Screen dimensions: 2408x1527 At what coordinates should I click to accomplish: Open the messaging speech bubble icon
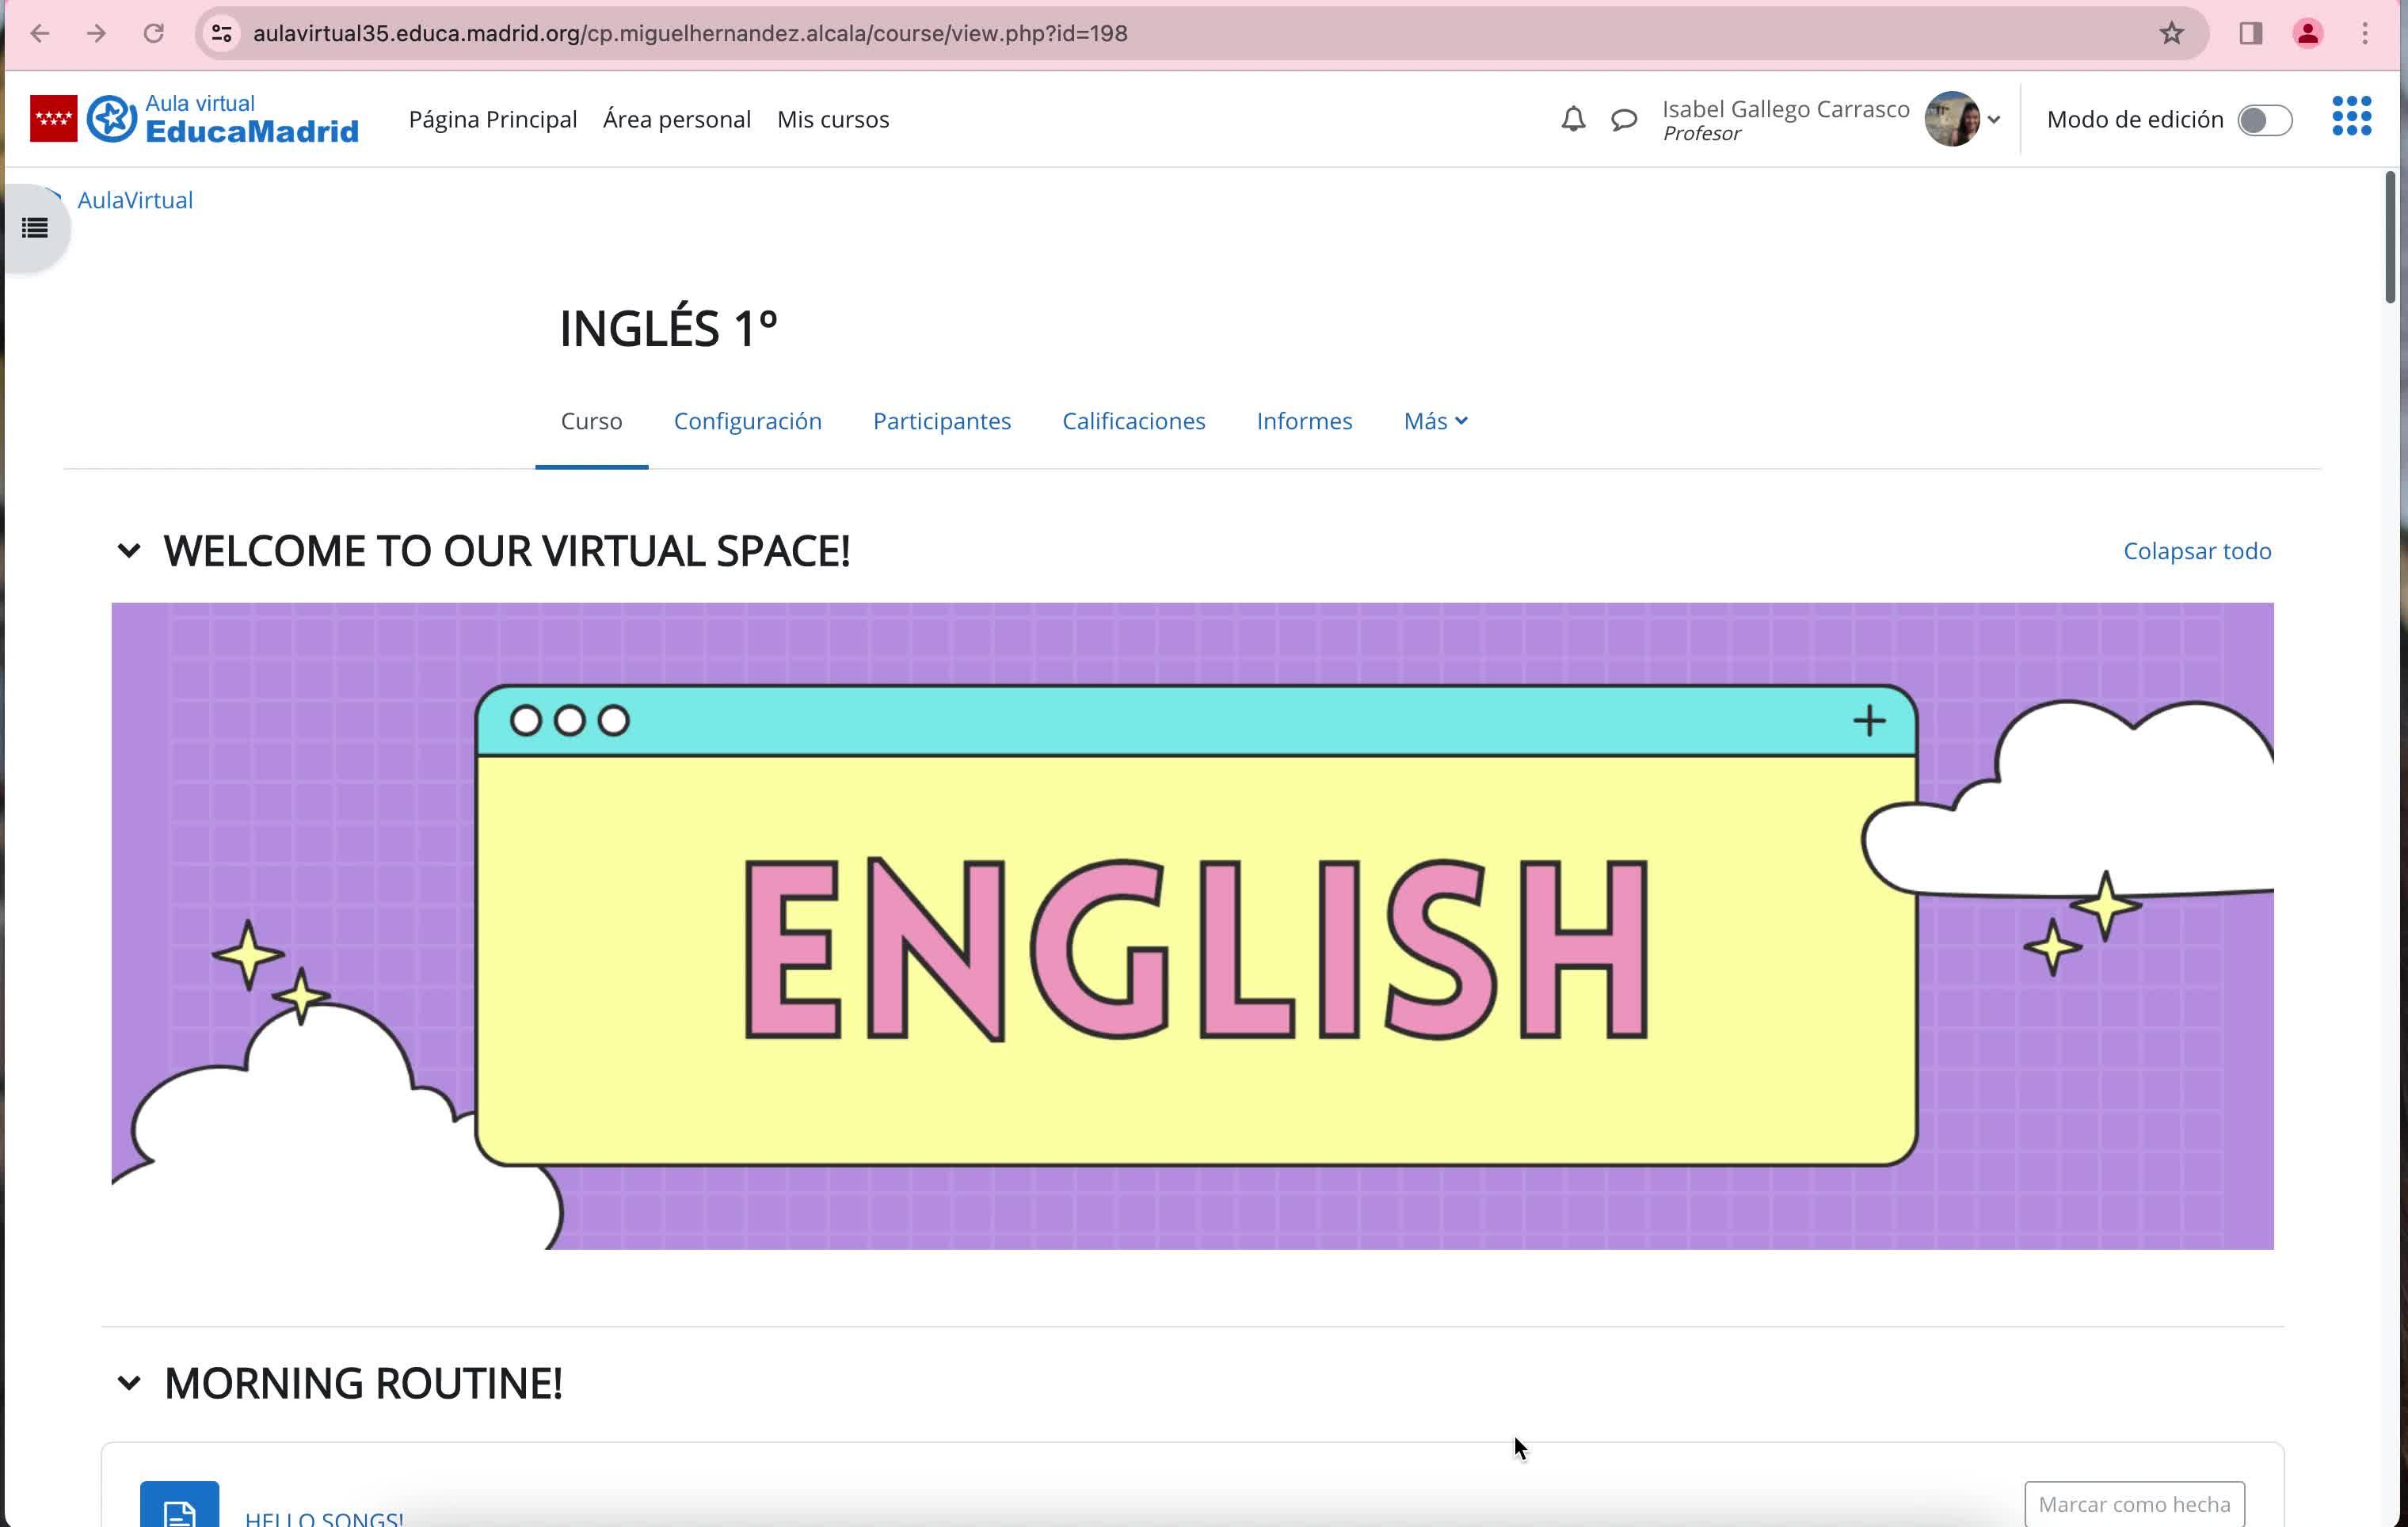[x=1624, y=119]
